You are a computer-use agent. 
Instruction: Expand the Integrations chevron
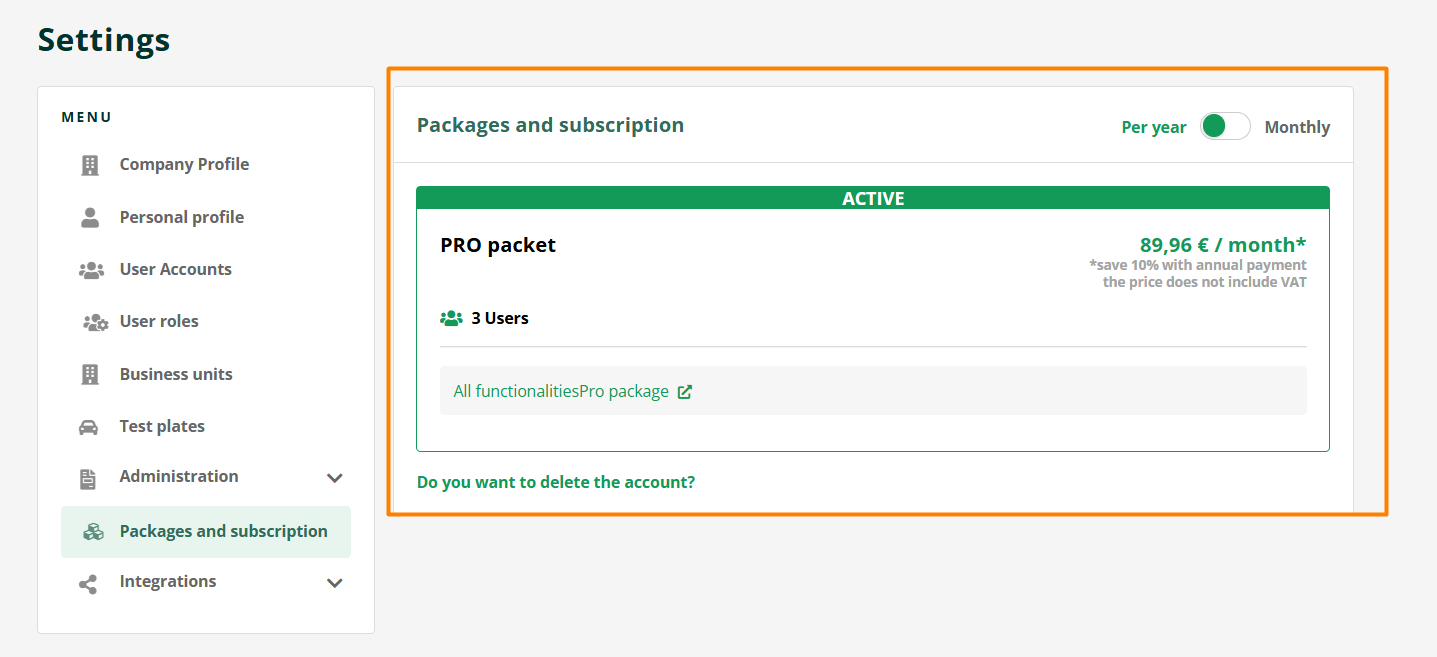pyautogui.click(x=335, y=583)
